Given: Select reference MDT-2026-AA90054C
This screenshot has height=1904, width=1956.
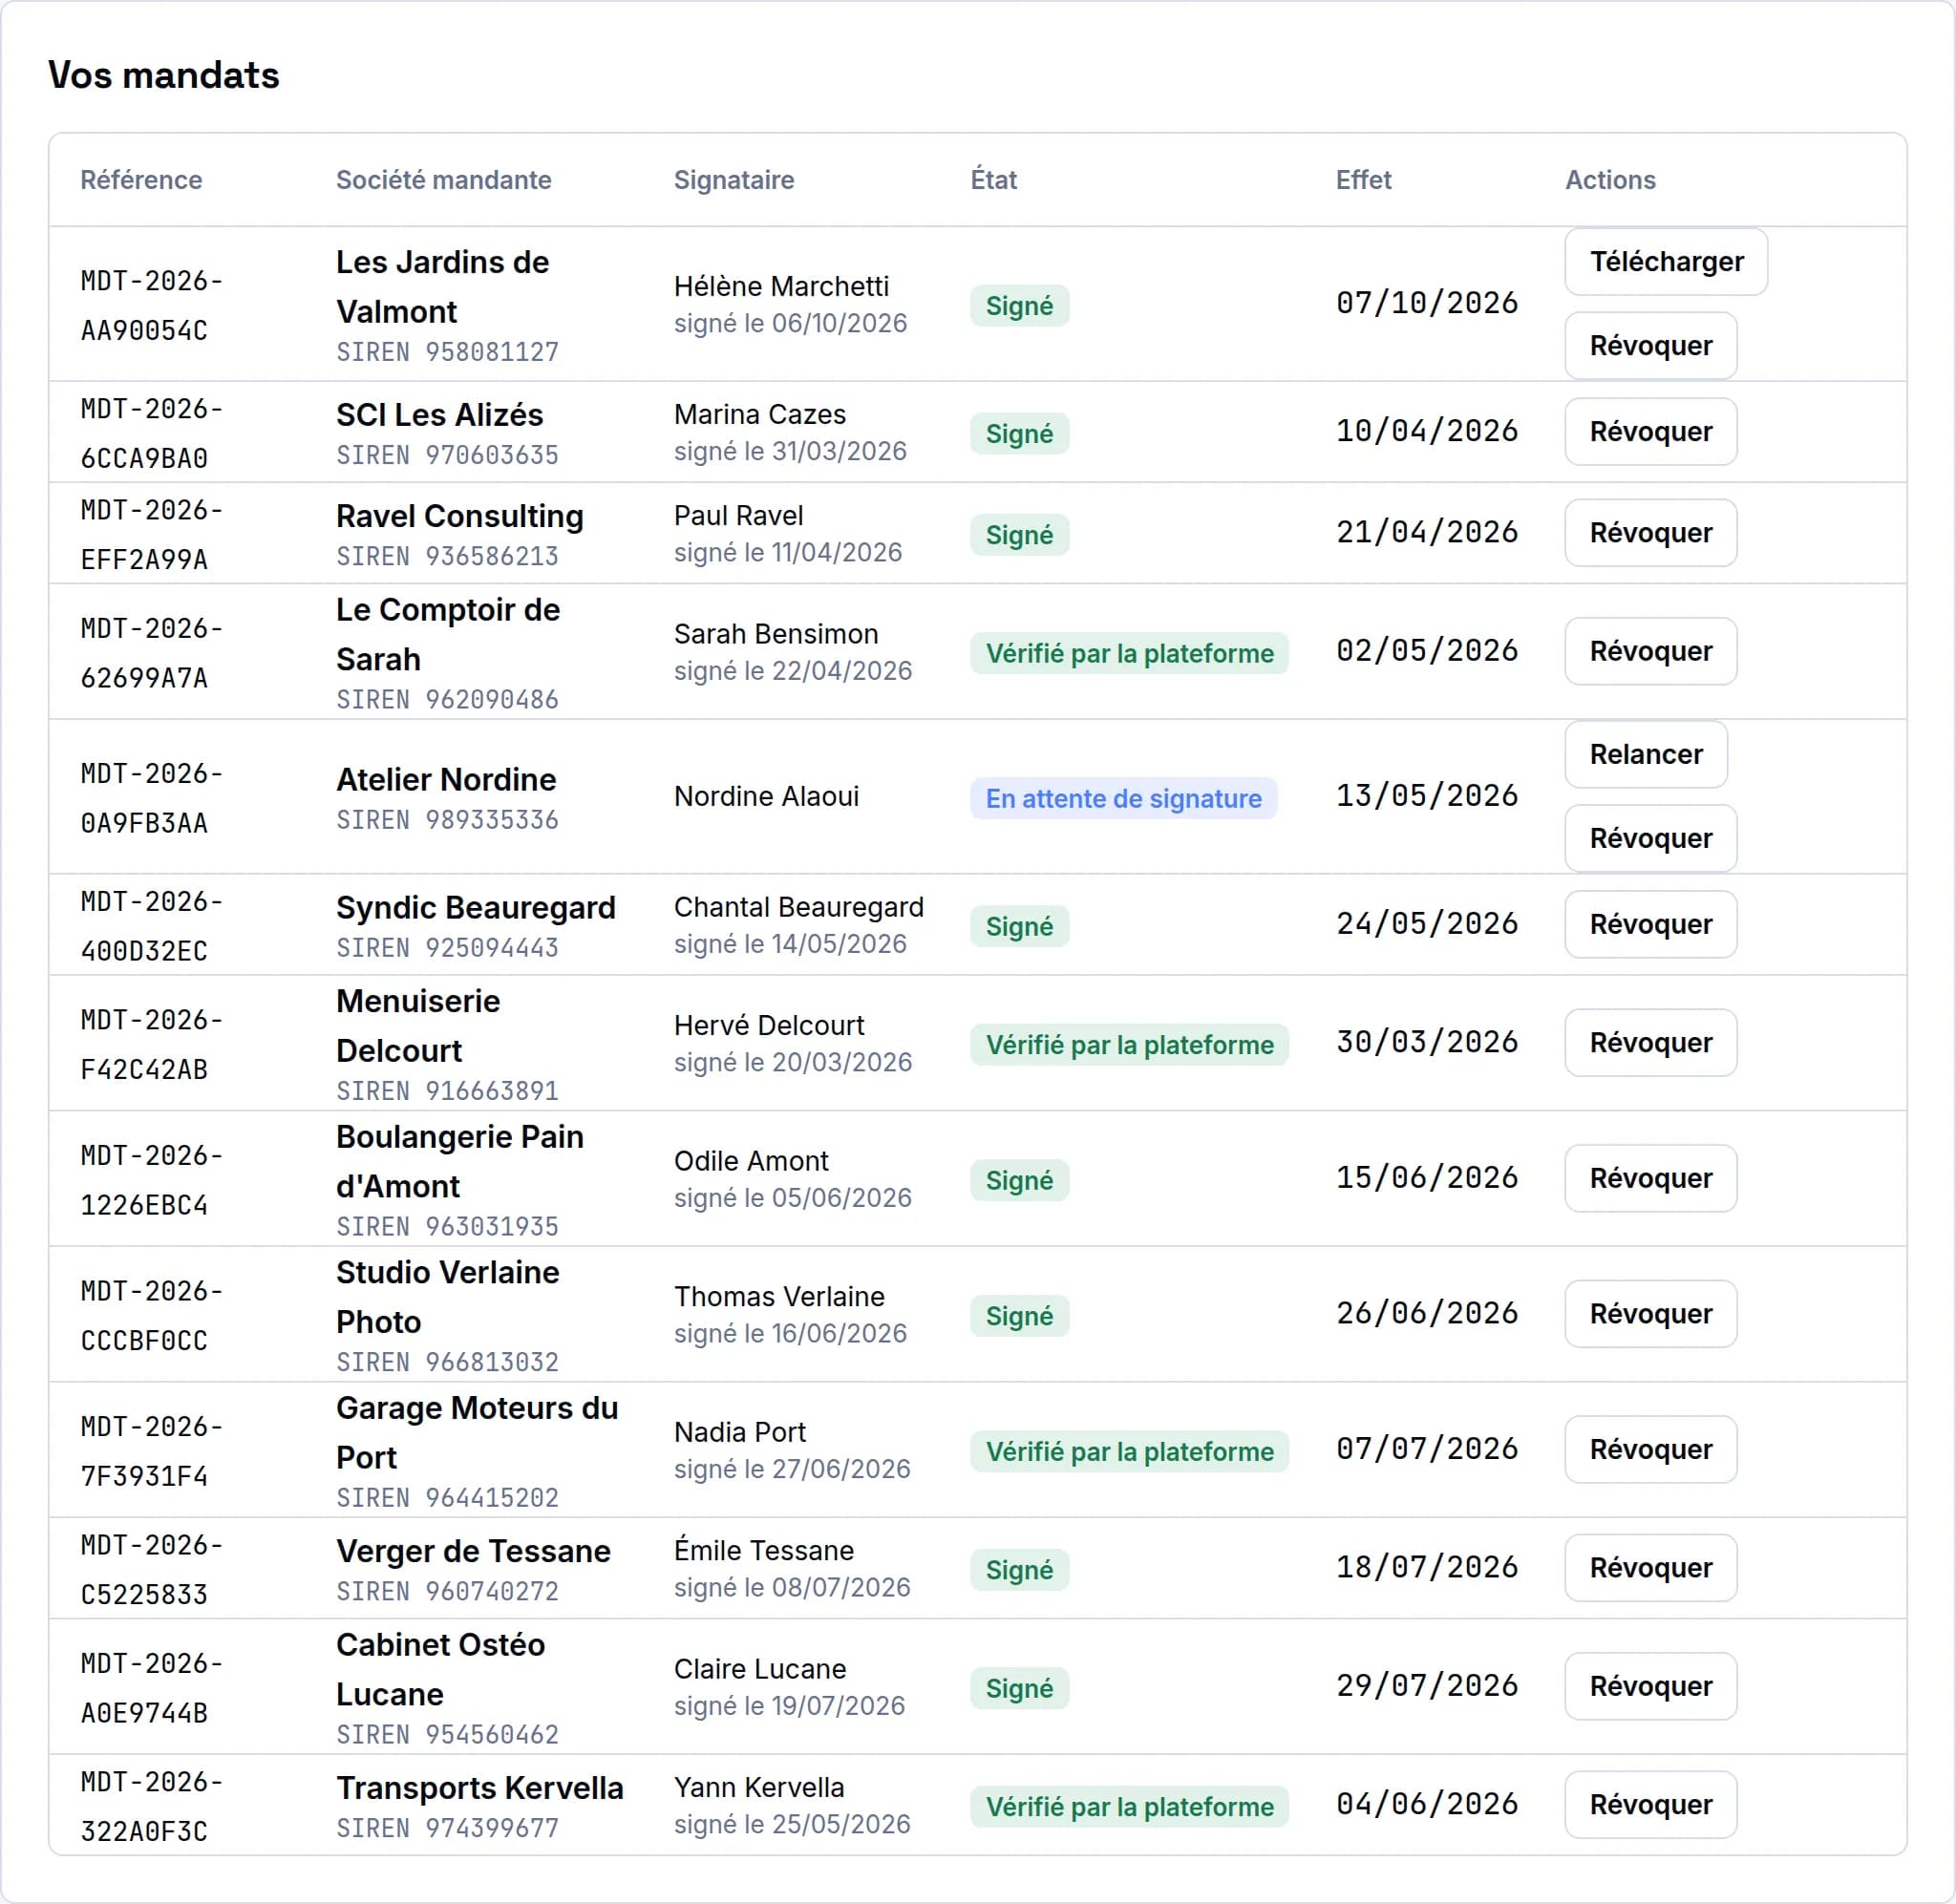Looking at the screenshot, I should point(152,306).
